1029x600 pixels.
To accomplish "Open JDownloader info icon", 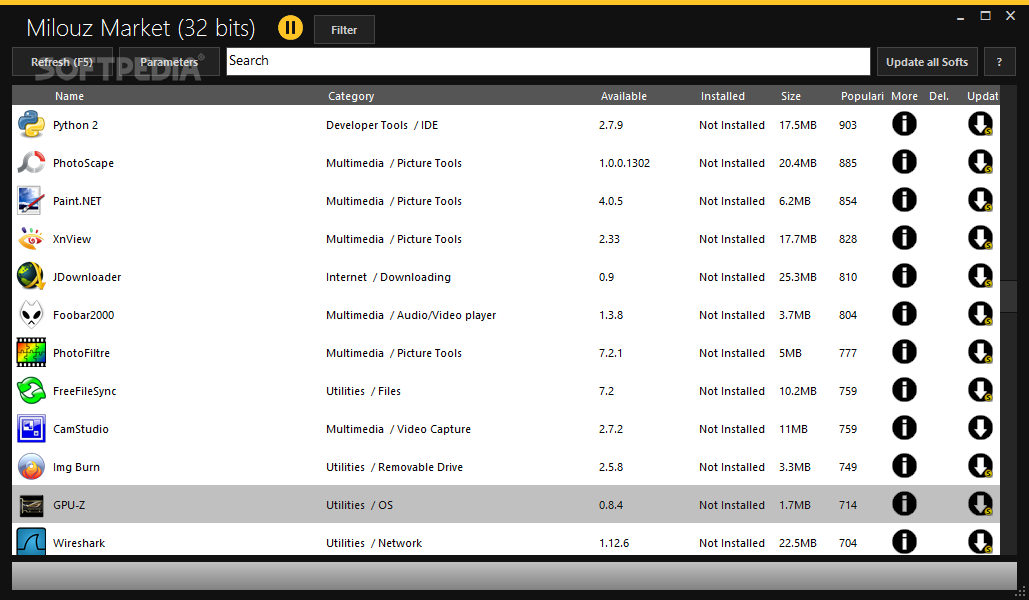I will click(904, 276).
